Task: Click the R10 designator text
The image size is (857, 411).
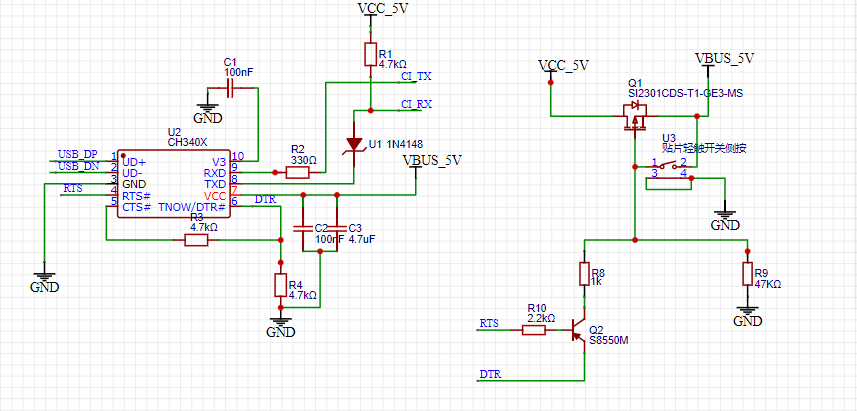Action: tap(536, 308)
